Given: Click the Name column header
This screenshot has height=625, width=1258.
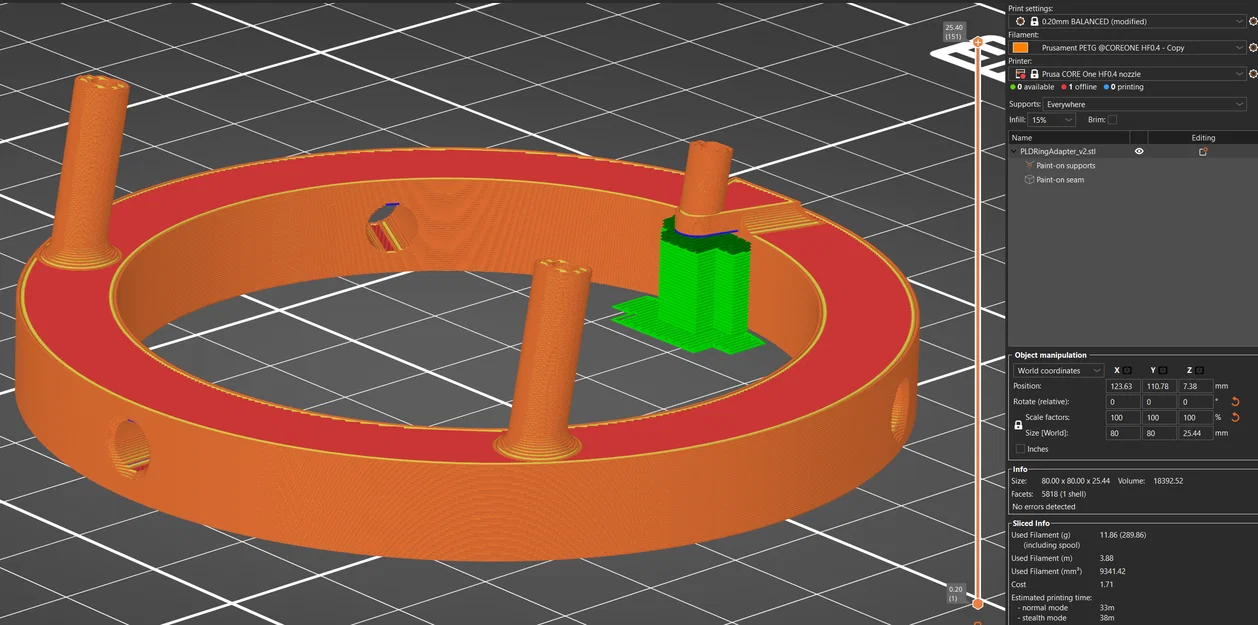Looking at the screenshot, I should (1068, 138).
